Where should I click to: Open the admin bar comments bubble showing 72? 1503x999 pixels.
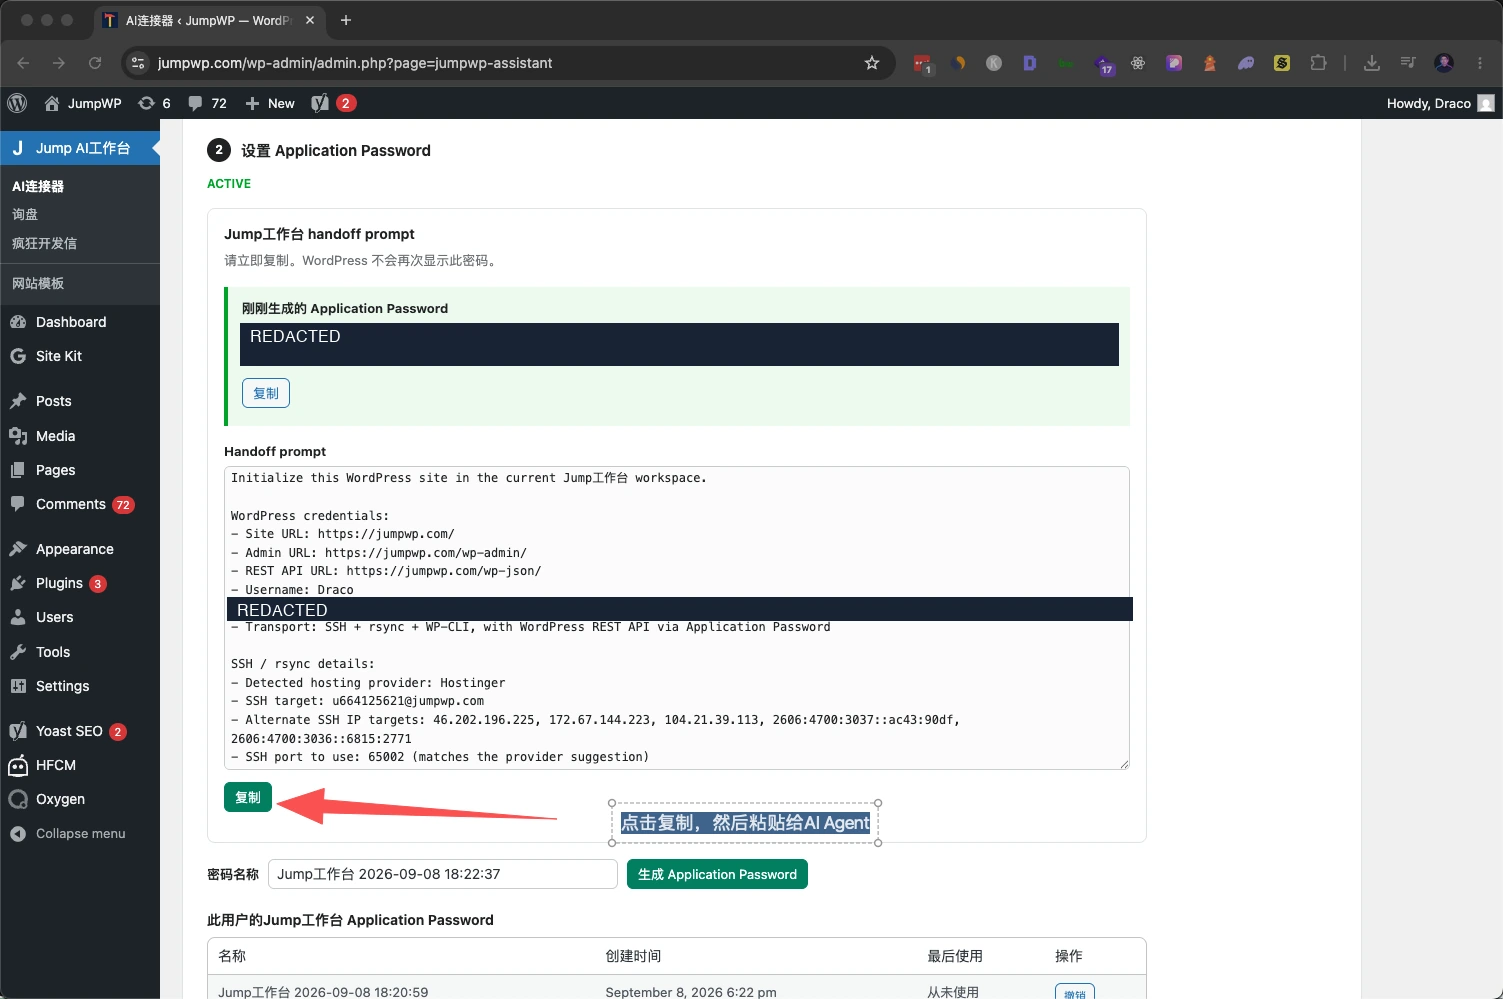pos(207,103)
